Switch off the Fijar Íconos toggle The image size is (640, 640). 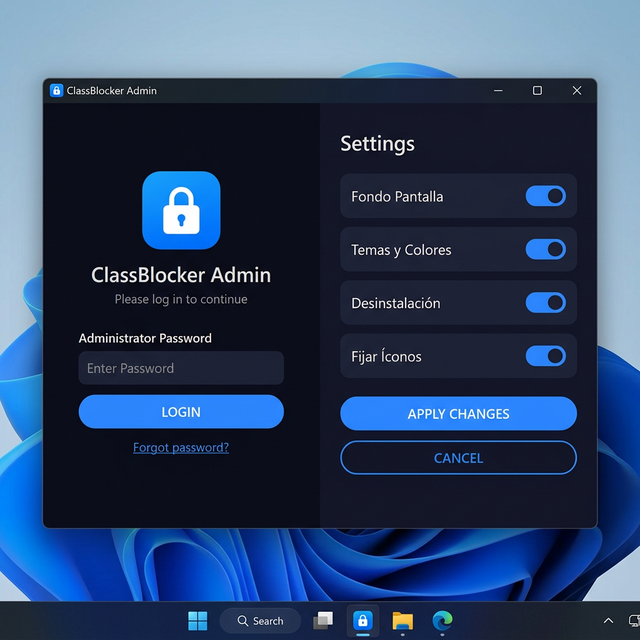click(545, 356)
